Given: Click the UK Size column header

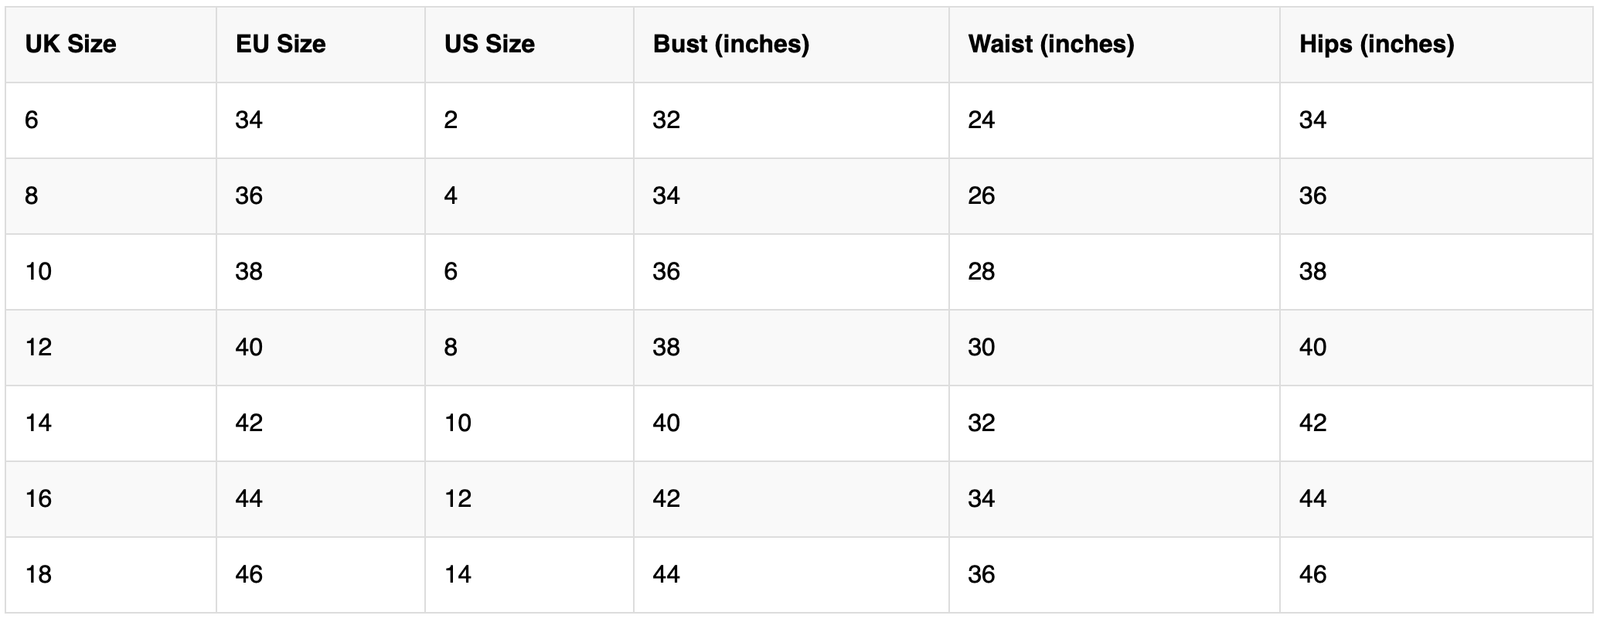Looking at the screenshot, I should coord(70,44).
